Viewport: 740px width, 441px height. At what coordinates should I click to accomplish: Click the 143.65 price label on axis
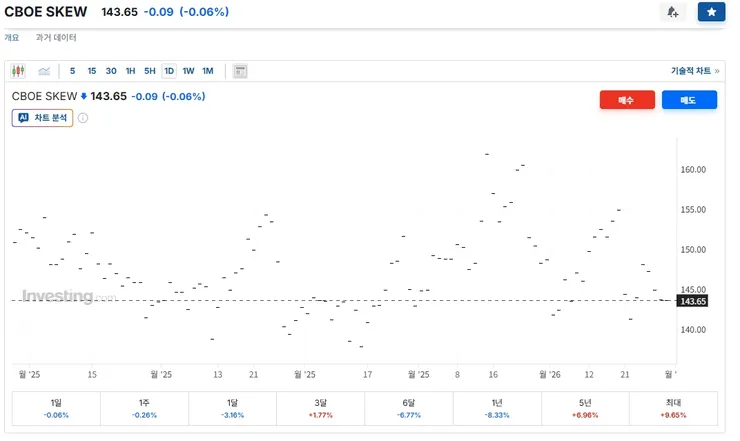pyautogui.click(x=692, y=301)
